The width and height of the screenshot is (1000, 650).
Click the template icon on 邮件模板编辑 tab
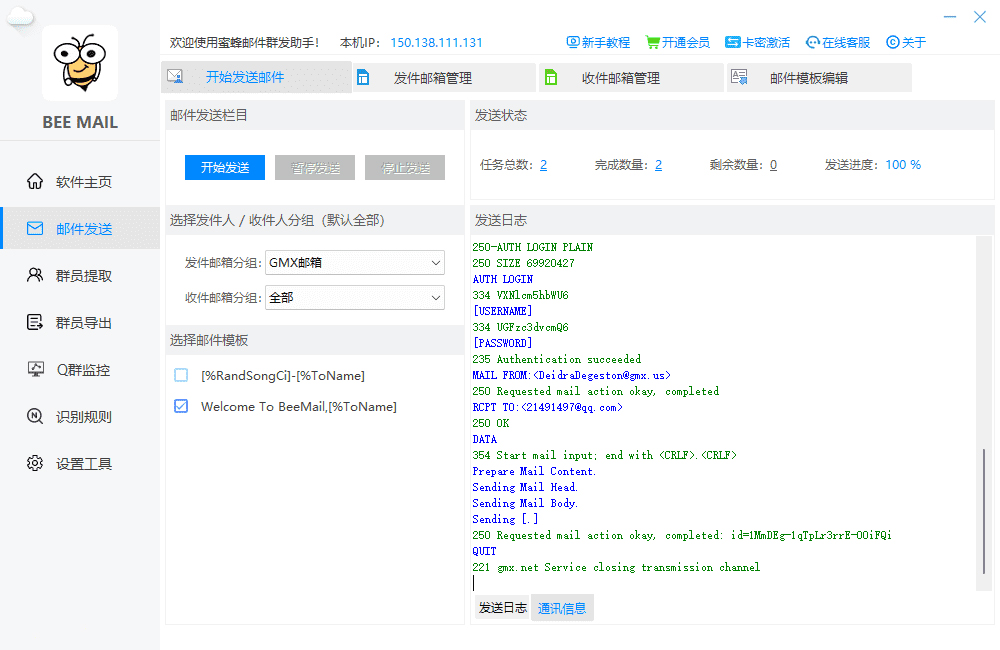[x=739, y=77]
